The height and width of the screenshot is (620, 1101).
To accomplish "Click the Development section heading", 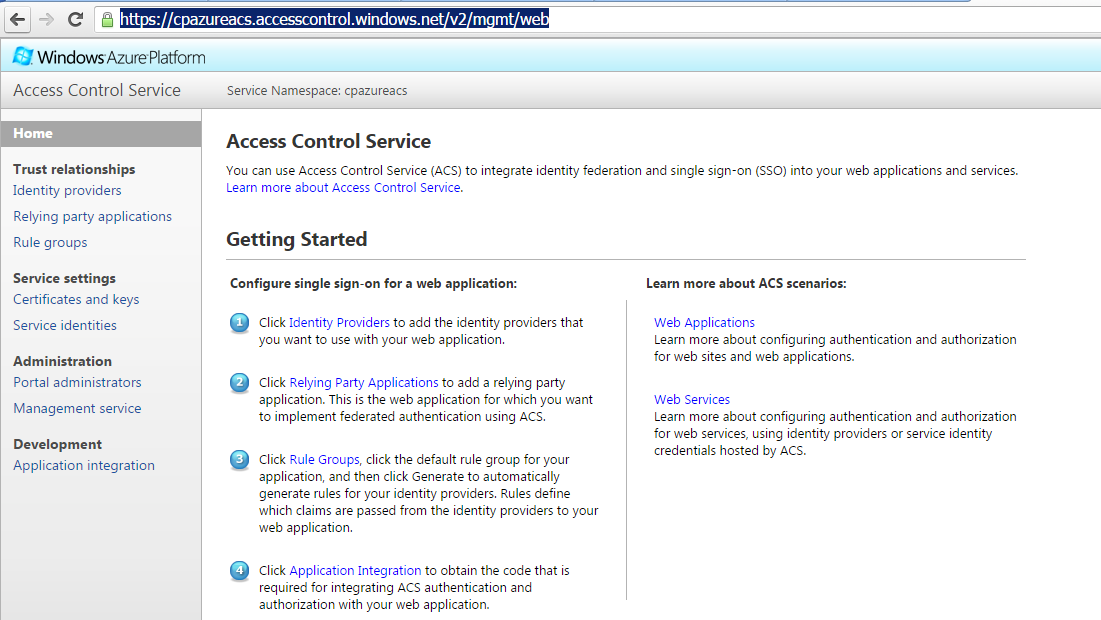I will 57,444.
